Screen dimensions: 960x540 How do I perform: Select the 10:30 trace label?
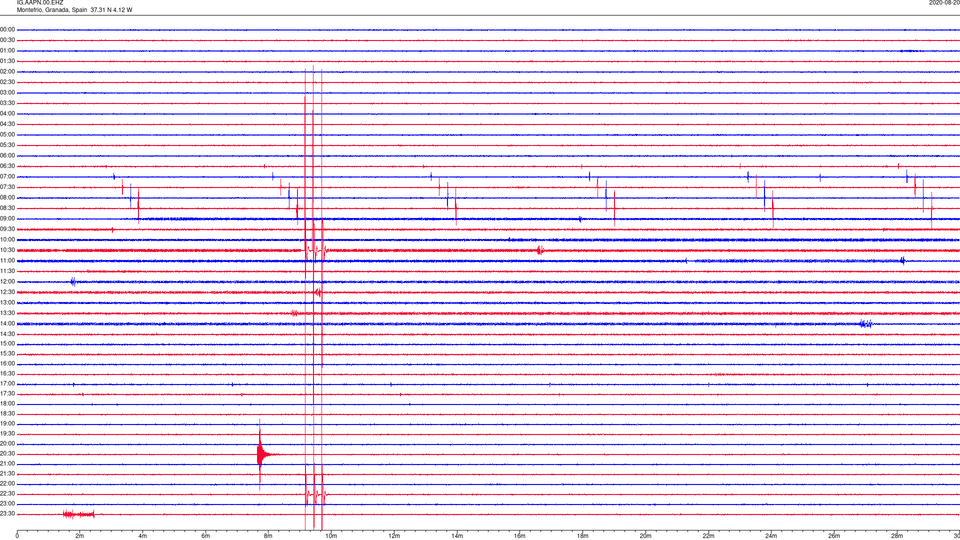coord(7,250)
